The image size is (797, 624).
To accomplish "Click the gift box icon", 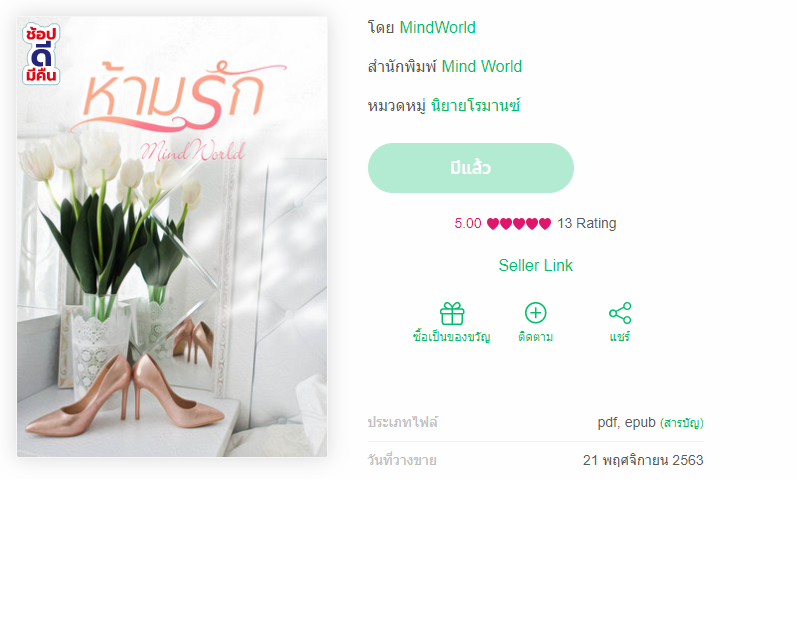I will coord(452,314).
